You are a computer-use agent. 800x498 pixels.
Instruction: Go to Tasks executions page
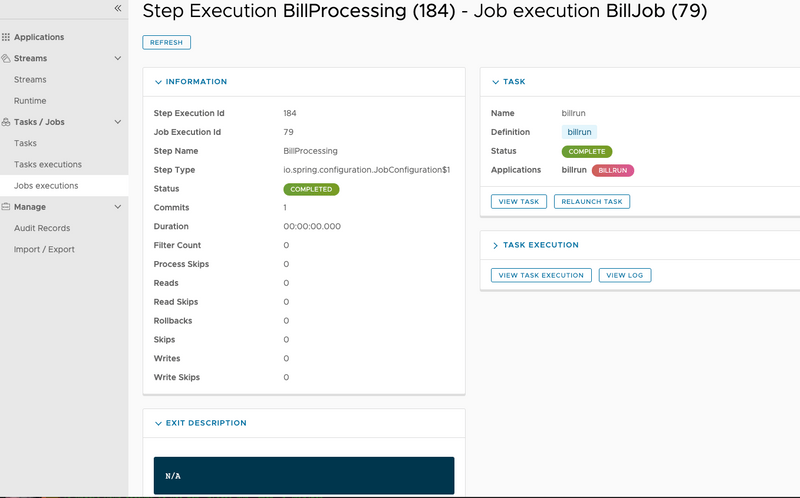[48, 164]
